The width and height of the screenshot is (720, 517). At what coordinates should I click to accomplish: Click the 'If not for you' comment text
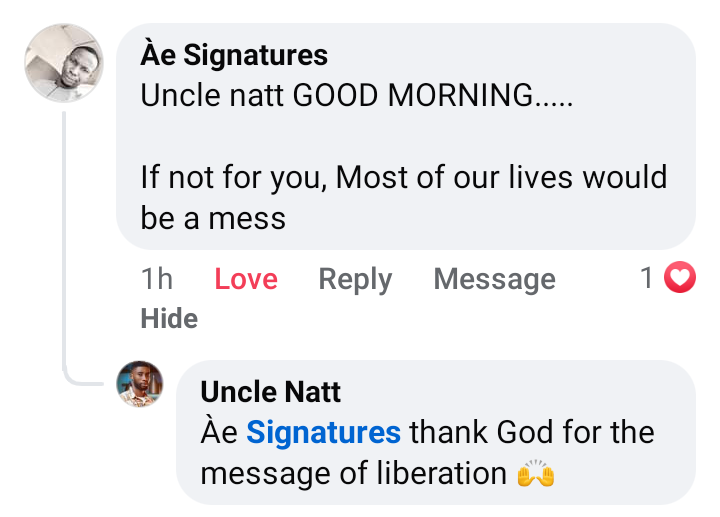tap(403, 177)
